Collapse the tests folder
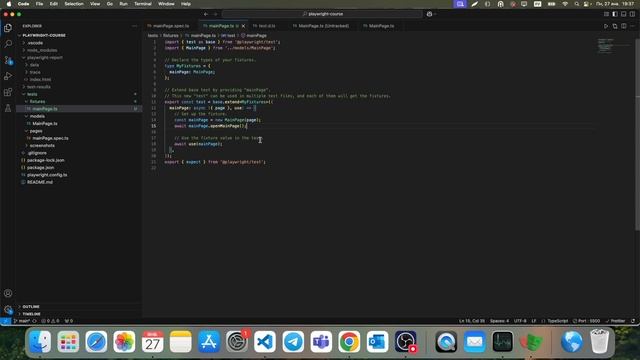640x360 pixels. click(x=32, y=94)
